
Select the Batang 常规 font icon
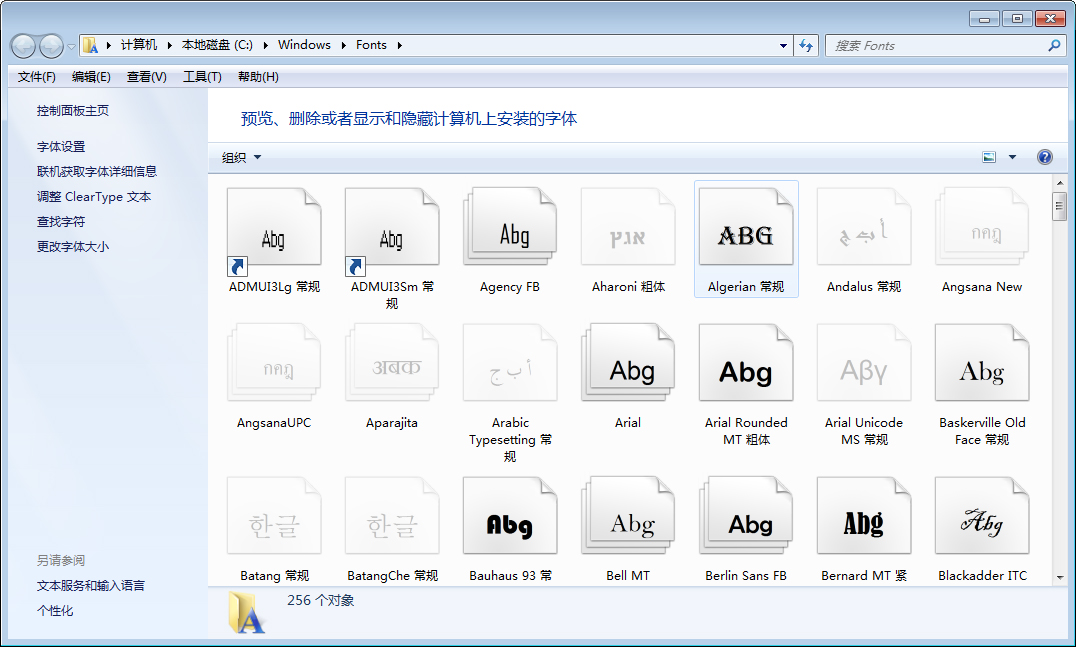[274, 515]
